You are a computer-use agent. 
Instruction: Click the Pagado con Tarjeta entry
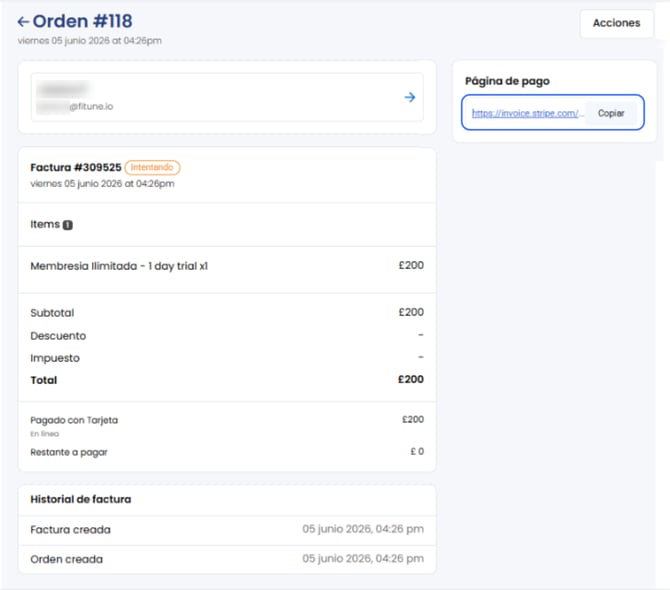click(x=74, y=420)
